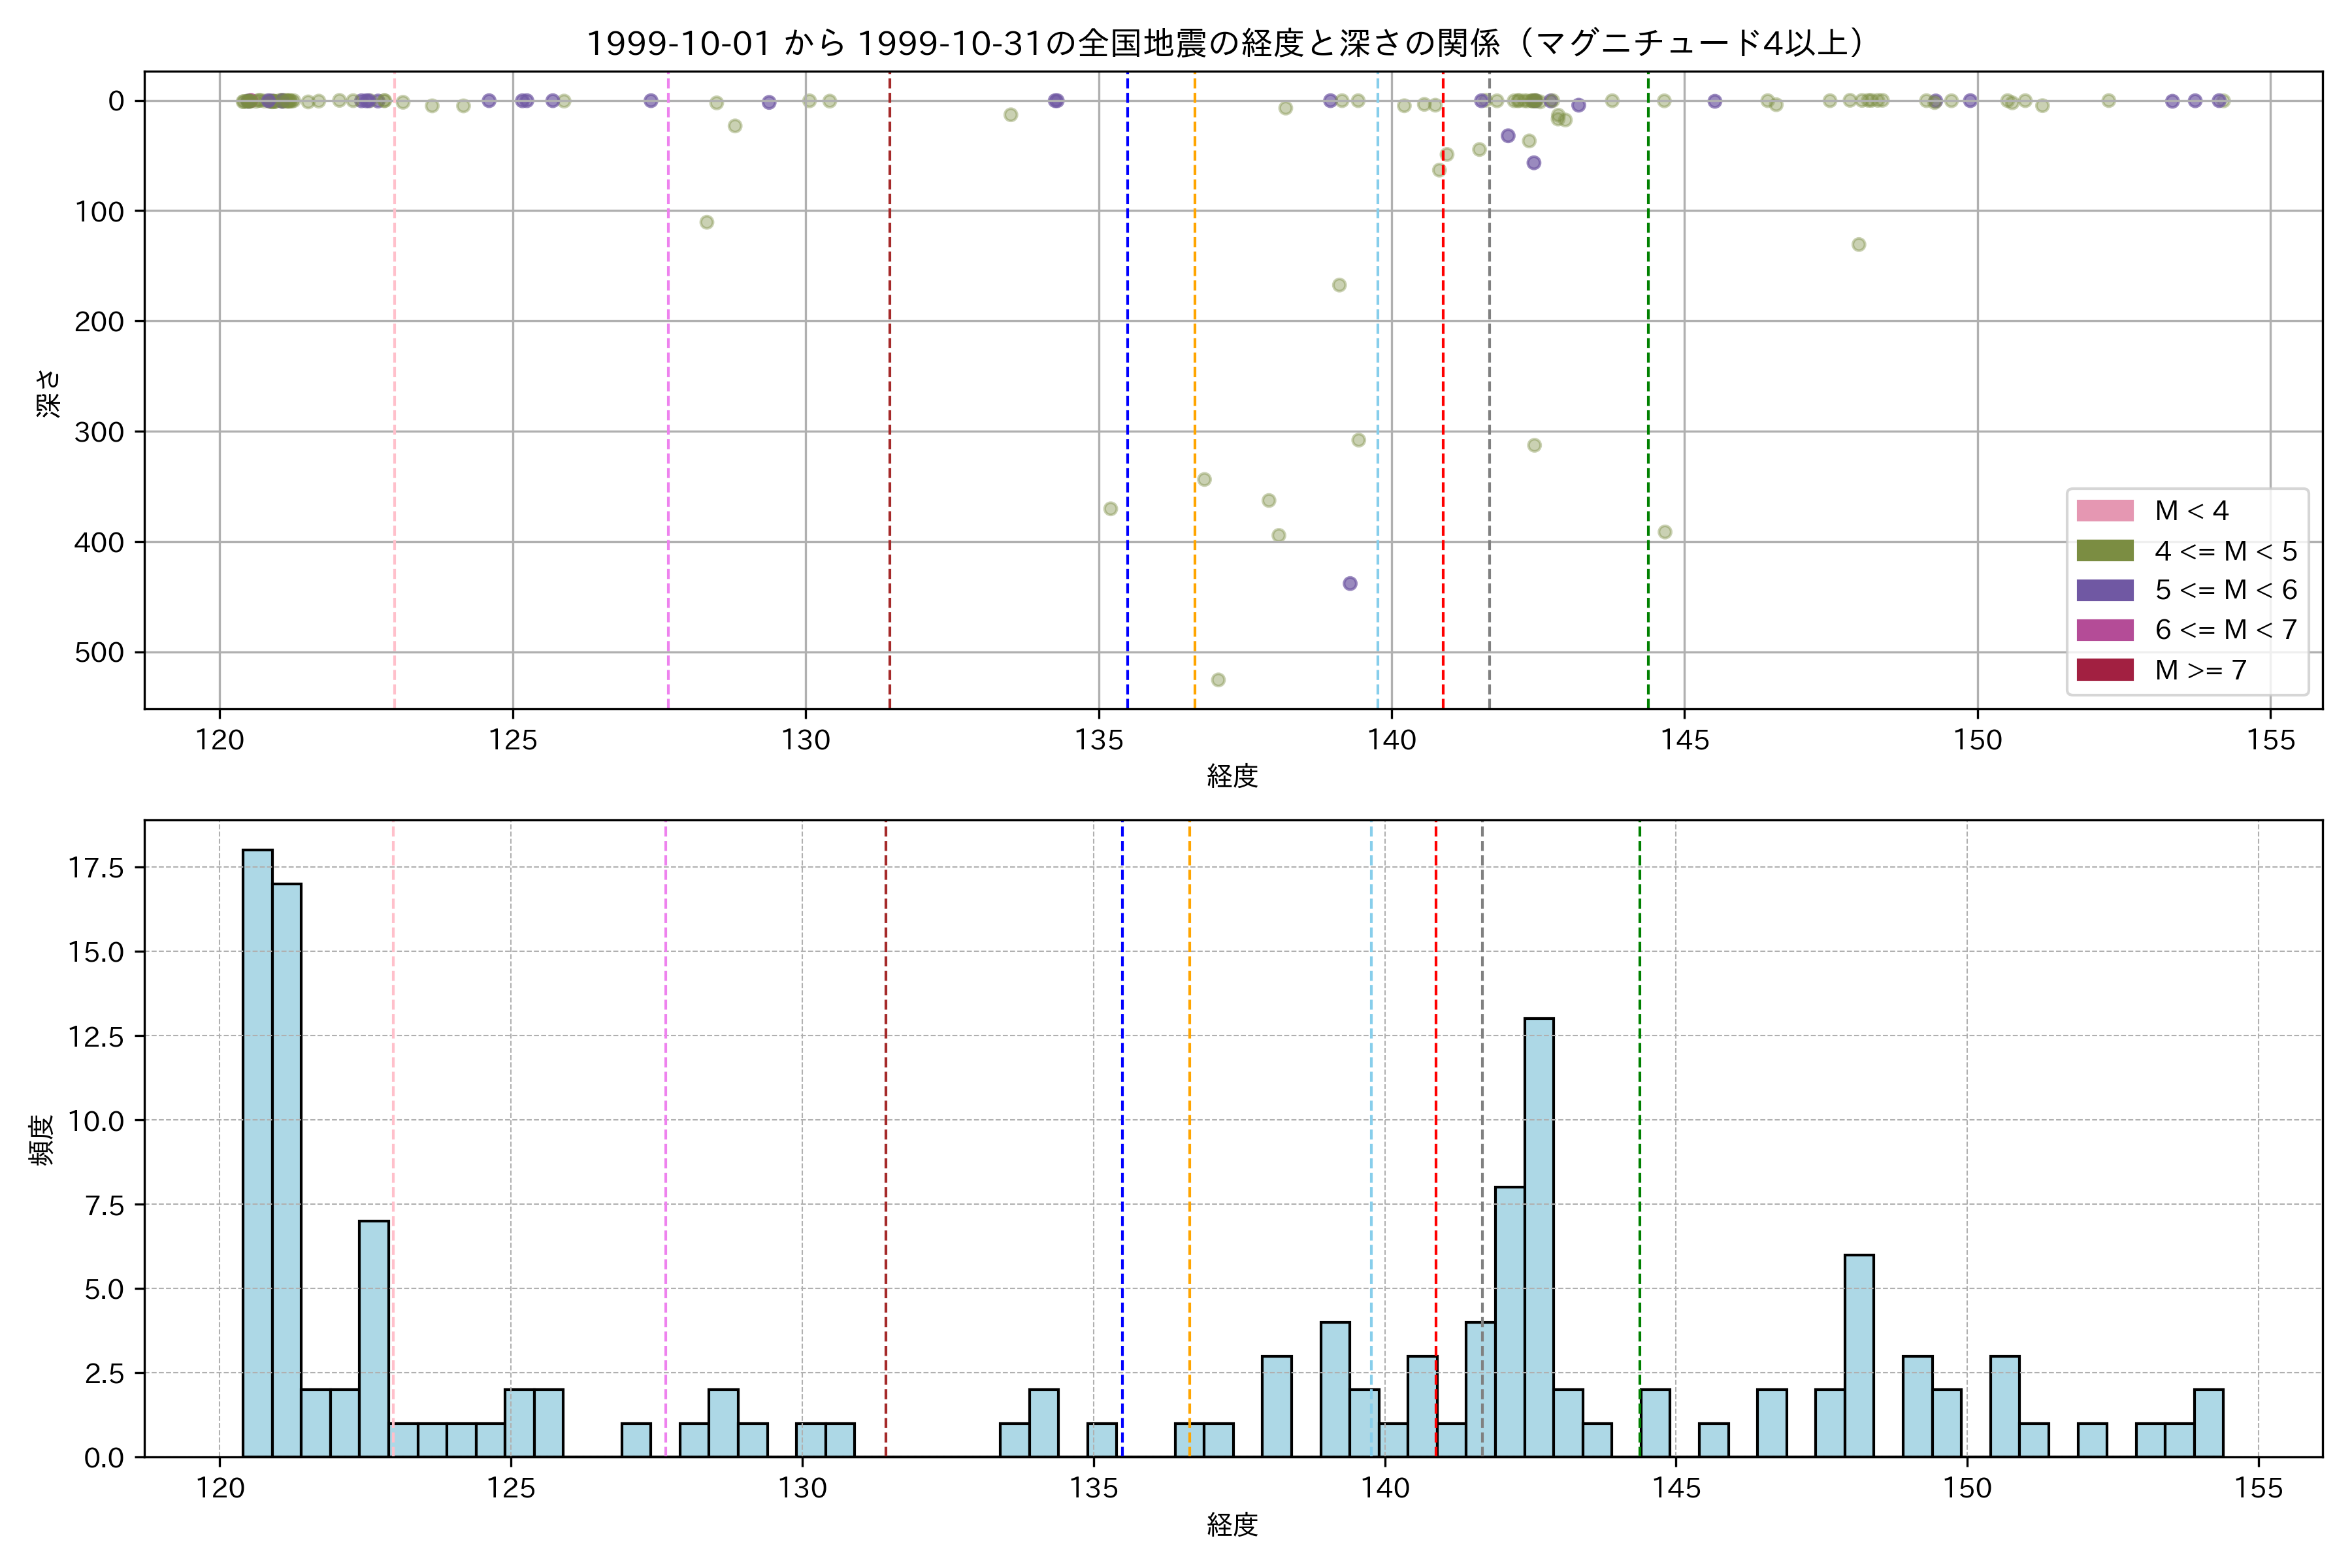Click the dark red M >= 7 legend swatch
Image resolution: width=2352 pixels, height=1568 pixels.
(x=2104, y=670)
